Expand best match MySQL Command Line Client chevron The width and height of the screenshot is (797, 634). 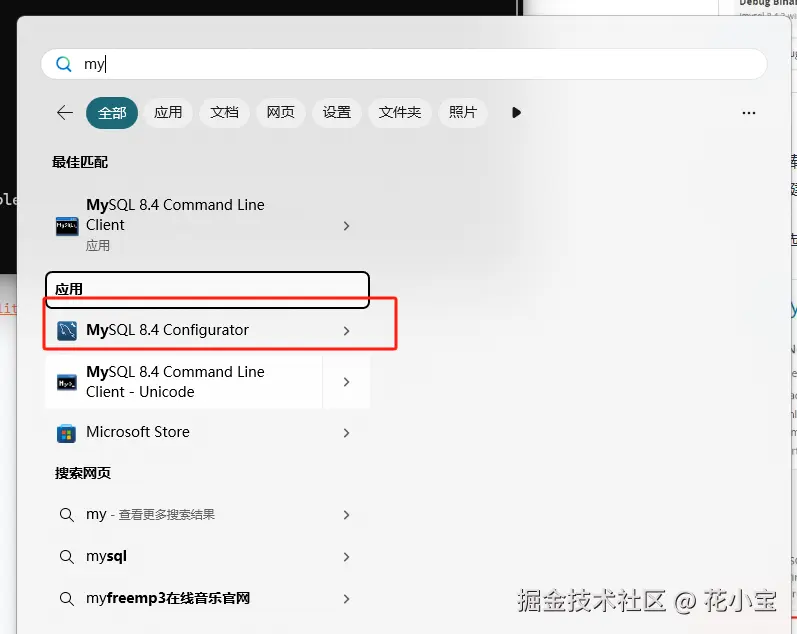coord(346,226)
